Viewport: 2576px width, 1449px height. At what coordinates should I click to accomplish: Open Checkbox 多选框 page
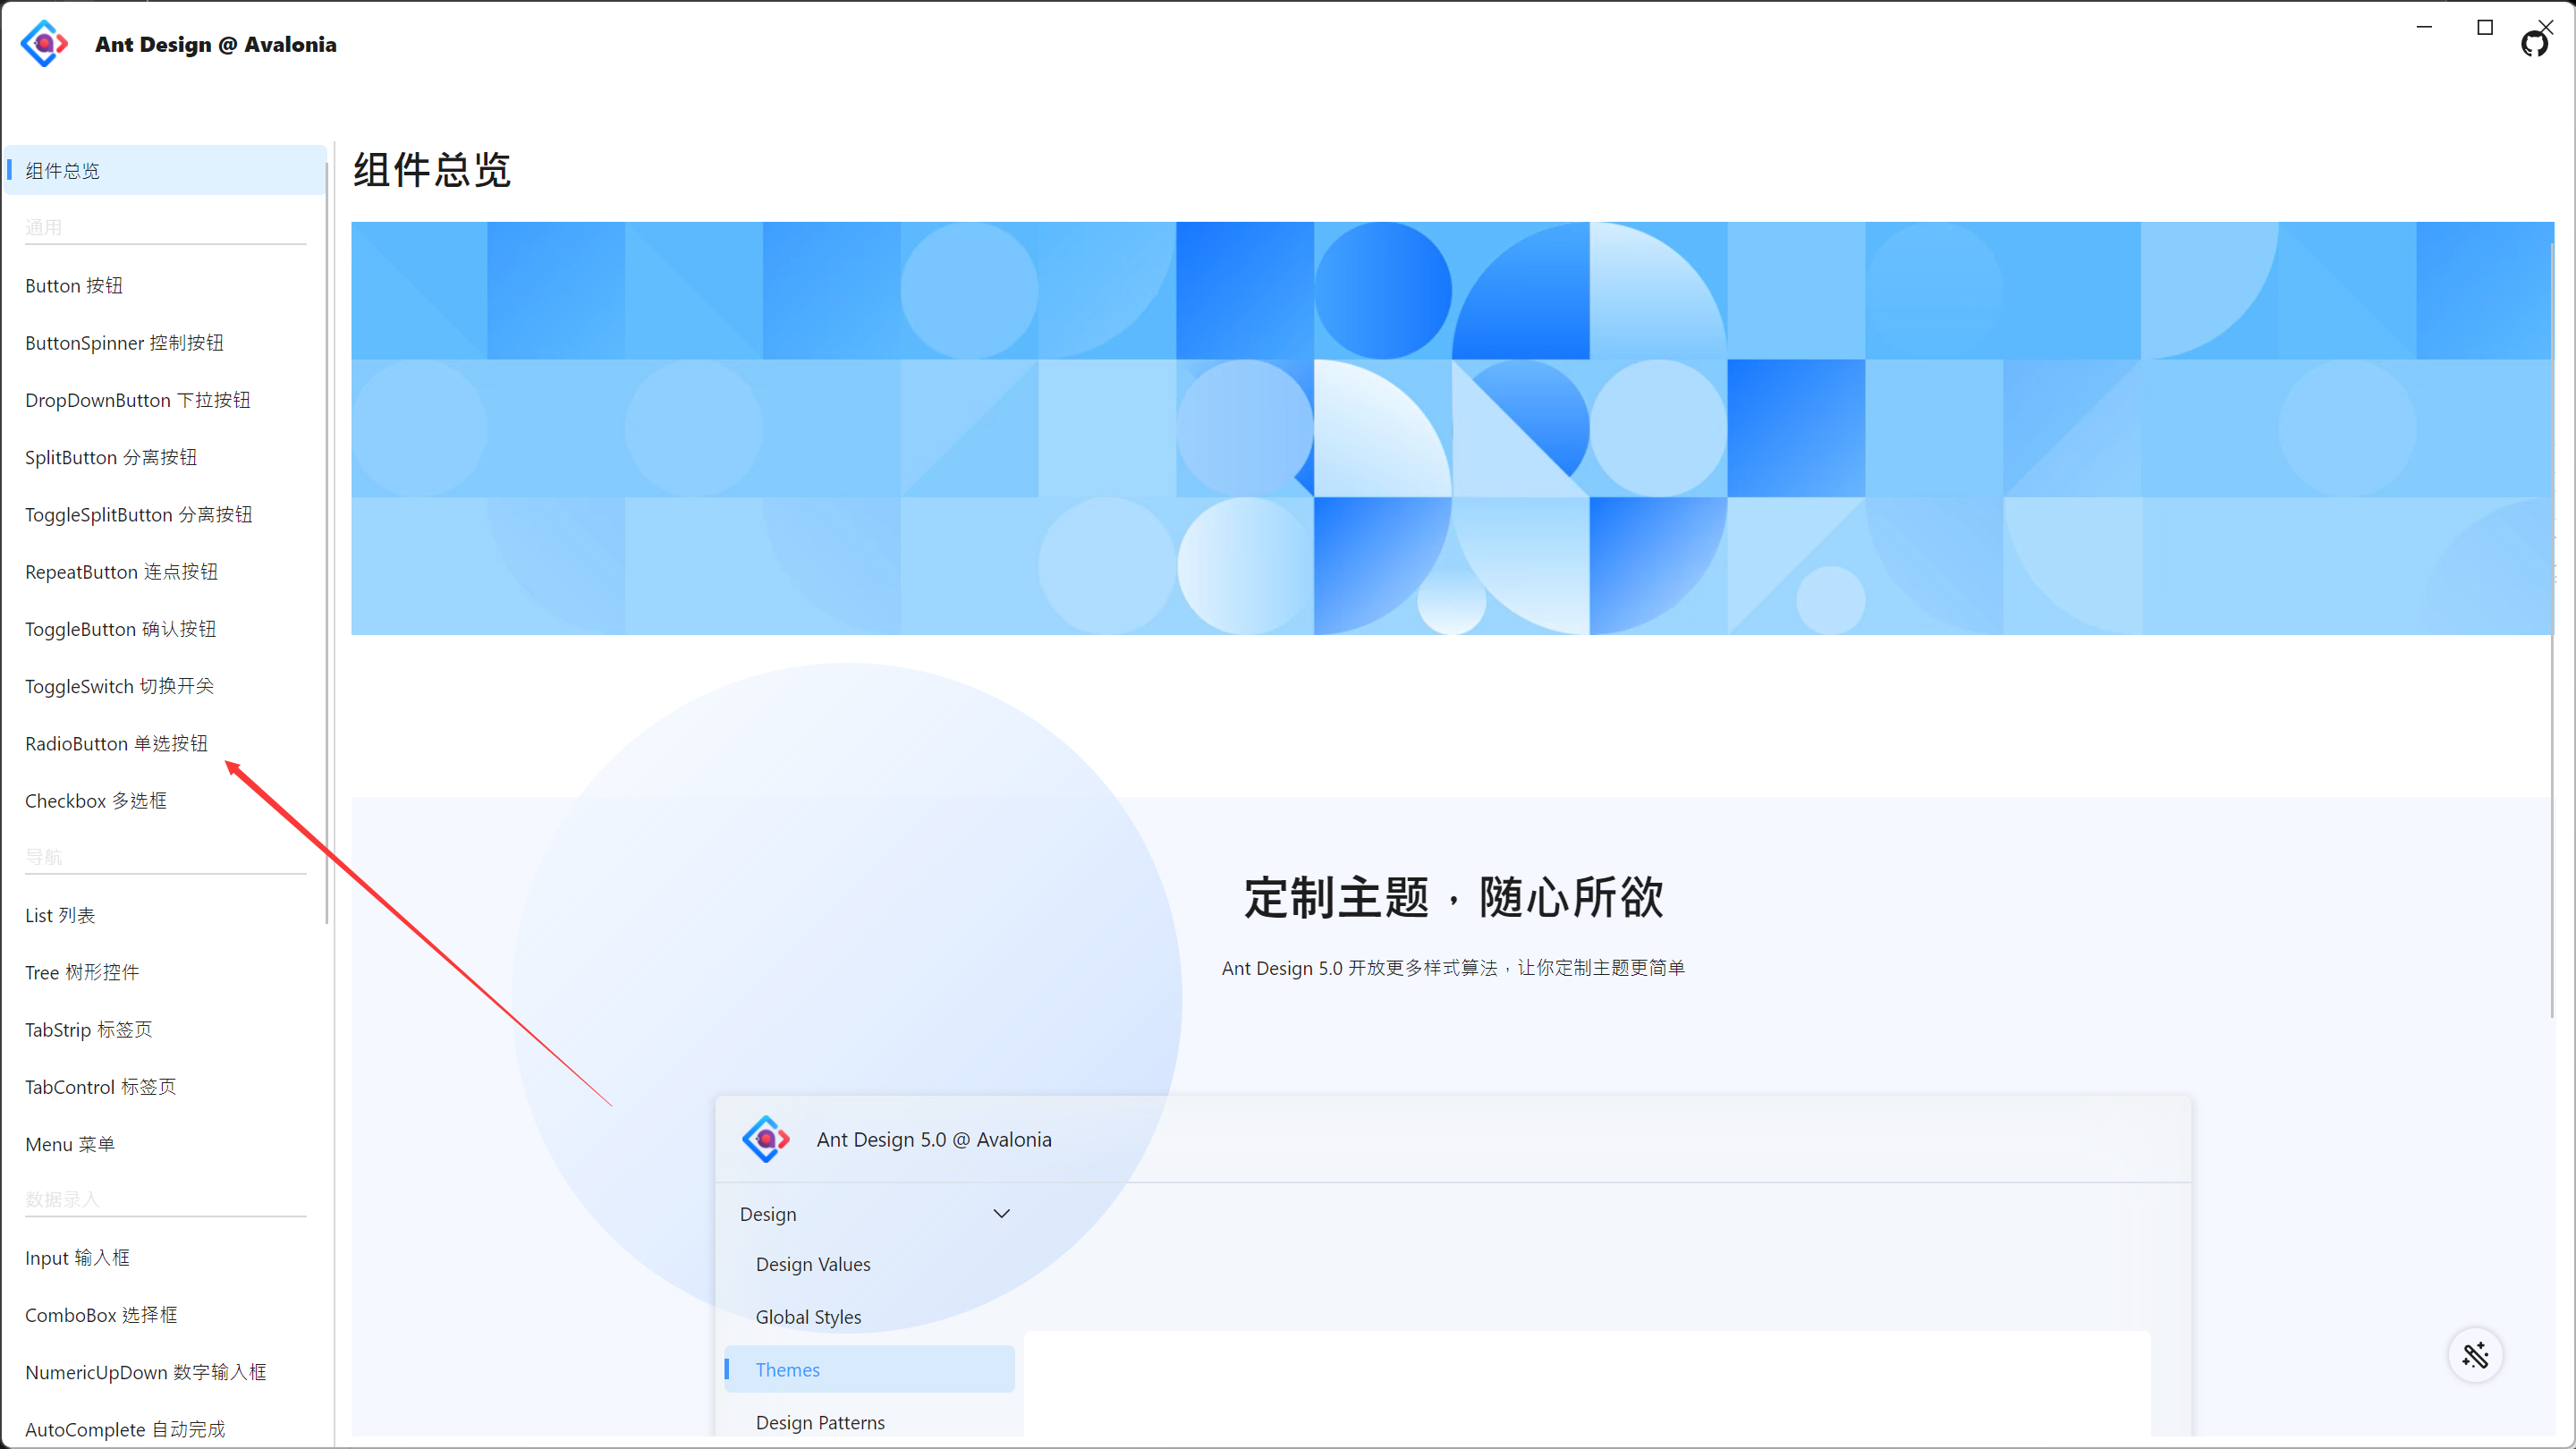click(x=96, y=801)
